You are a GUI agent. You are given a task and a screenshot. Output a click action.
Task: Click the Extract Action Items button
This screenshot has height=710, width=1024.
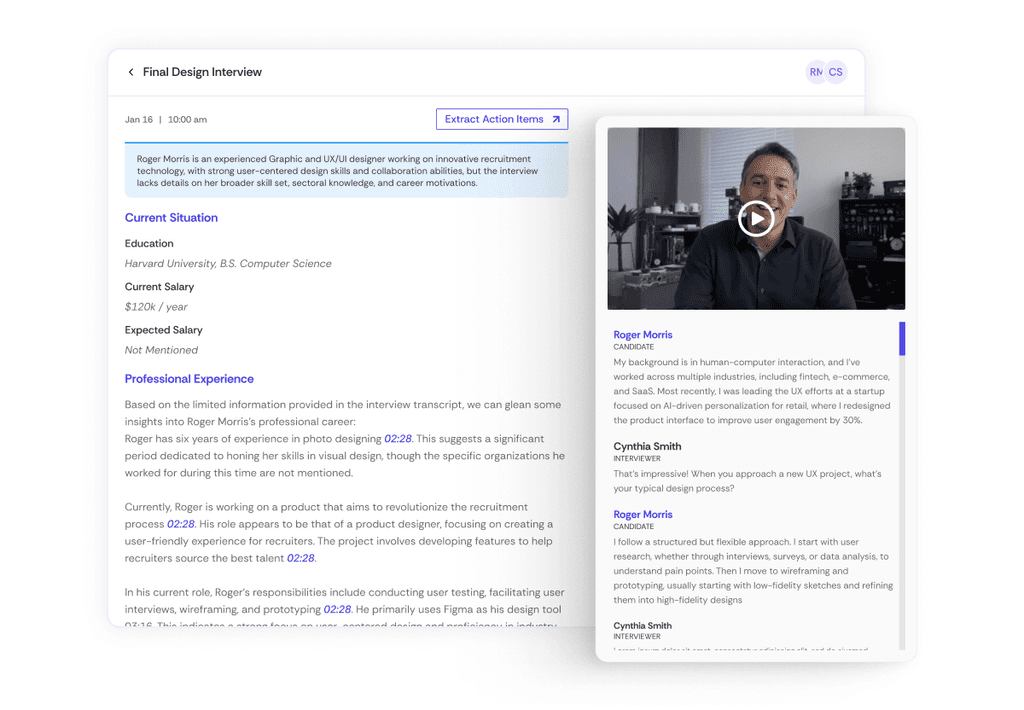[502, 119]
